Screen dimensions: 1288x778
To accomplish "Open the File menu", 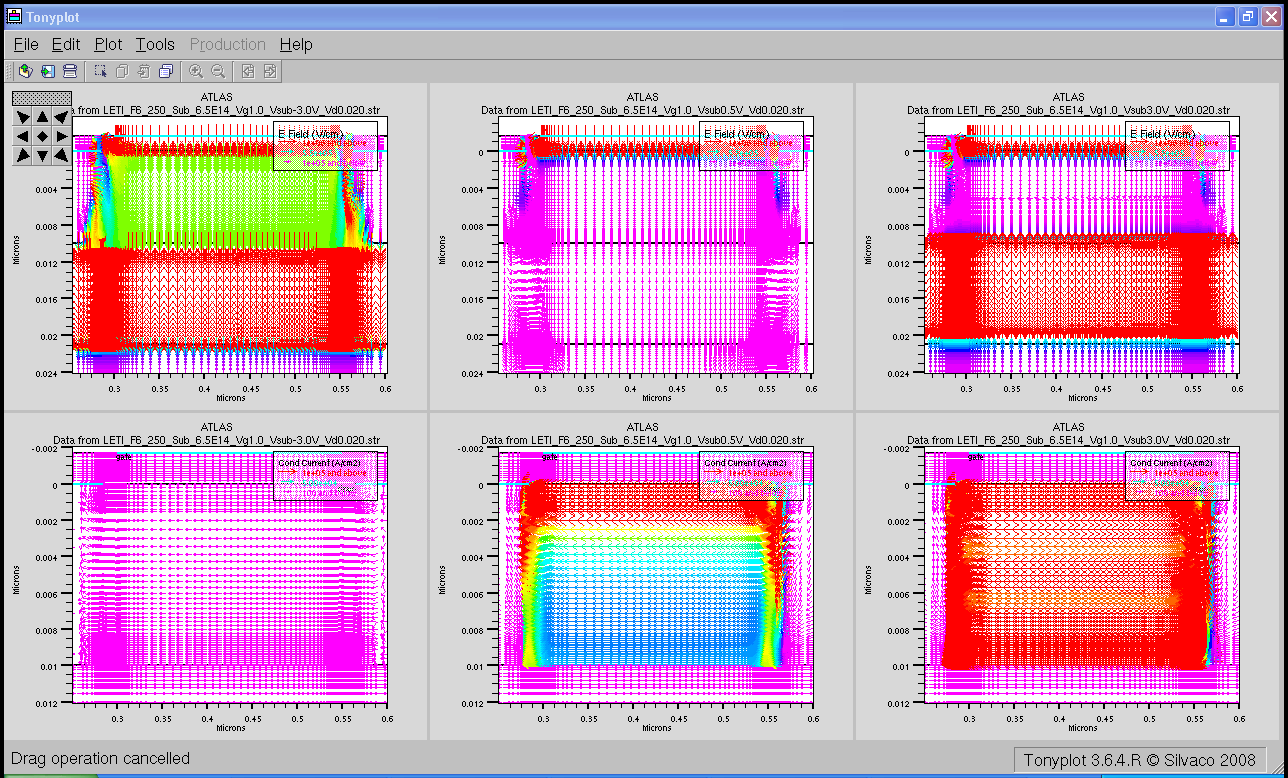I will [26, 44].
